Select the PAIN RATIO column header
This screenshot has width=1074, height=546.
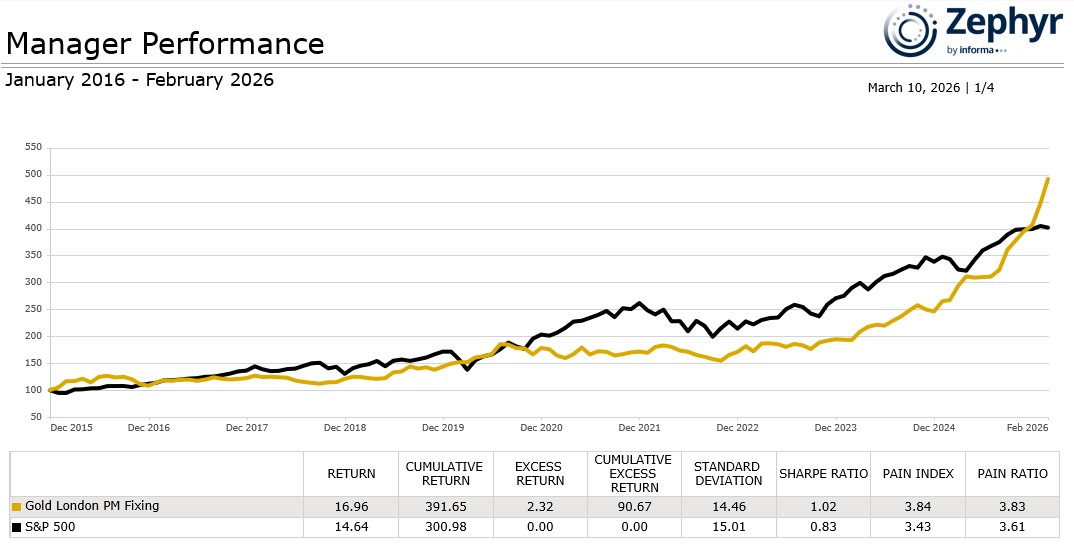[1013, 474]
